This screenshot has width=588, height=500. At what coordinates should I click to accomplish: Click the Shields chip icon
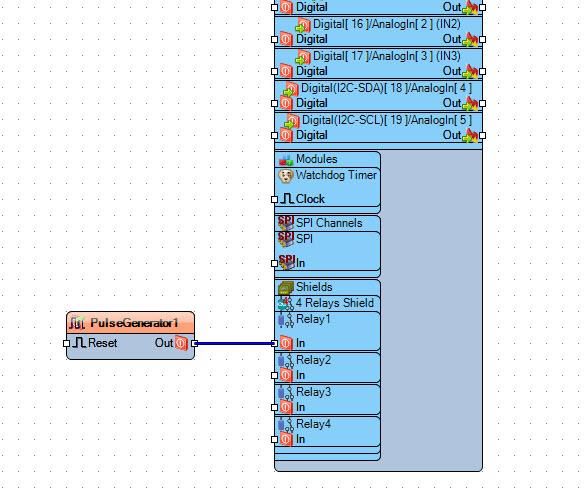click(286, 287)
